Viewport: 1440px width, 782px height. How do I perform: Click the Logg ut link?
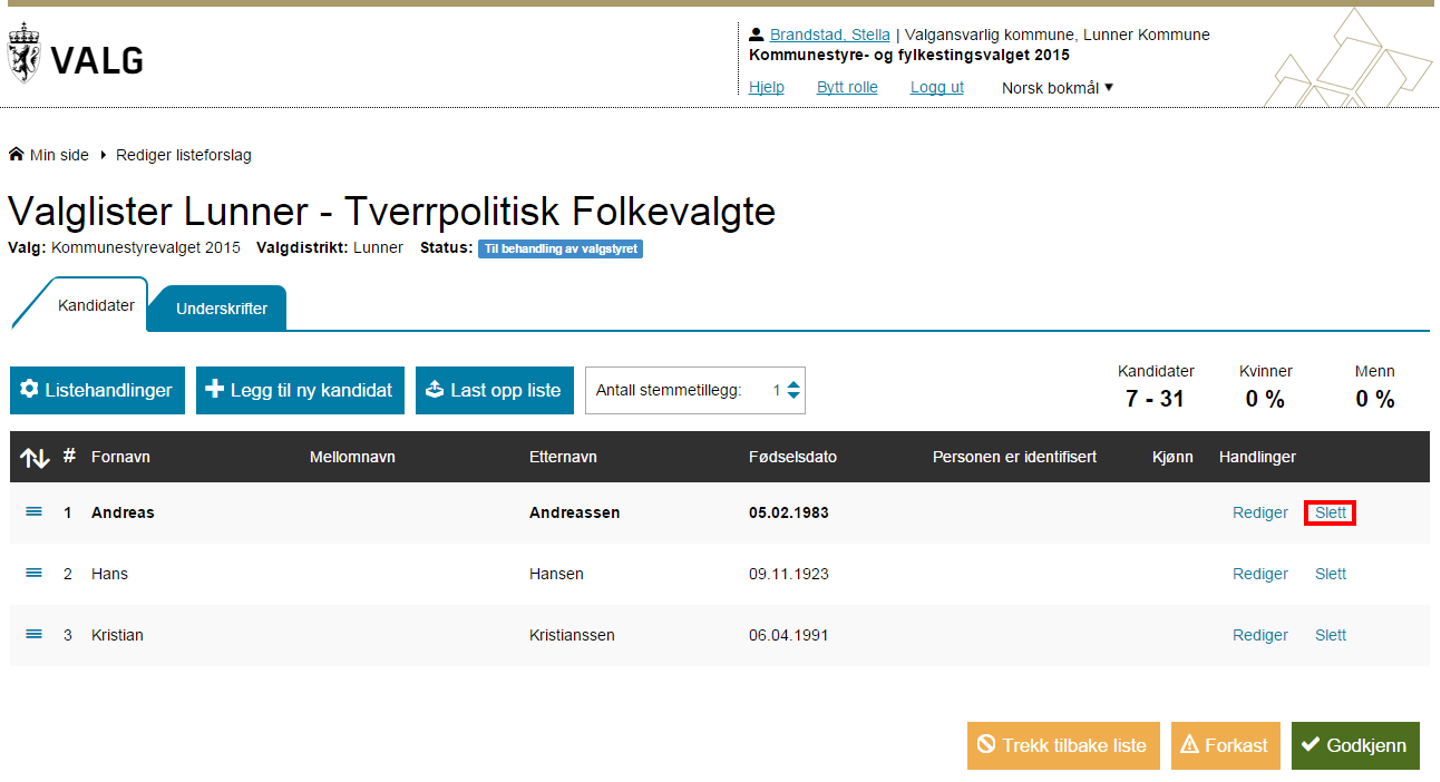coord(936,87)
